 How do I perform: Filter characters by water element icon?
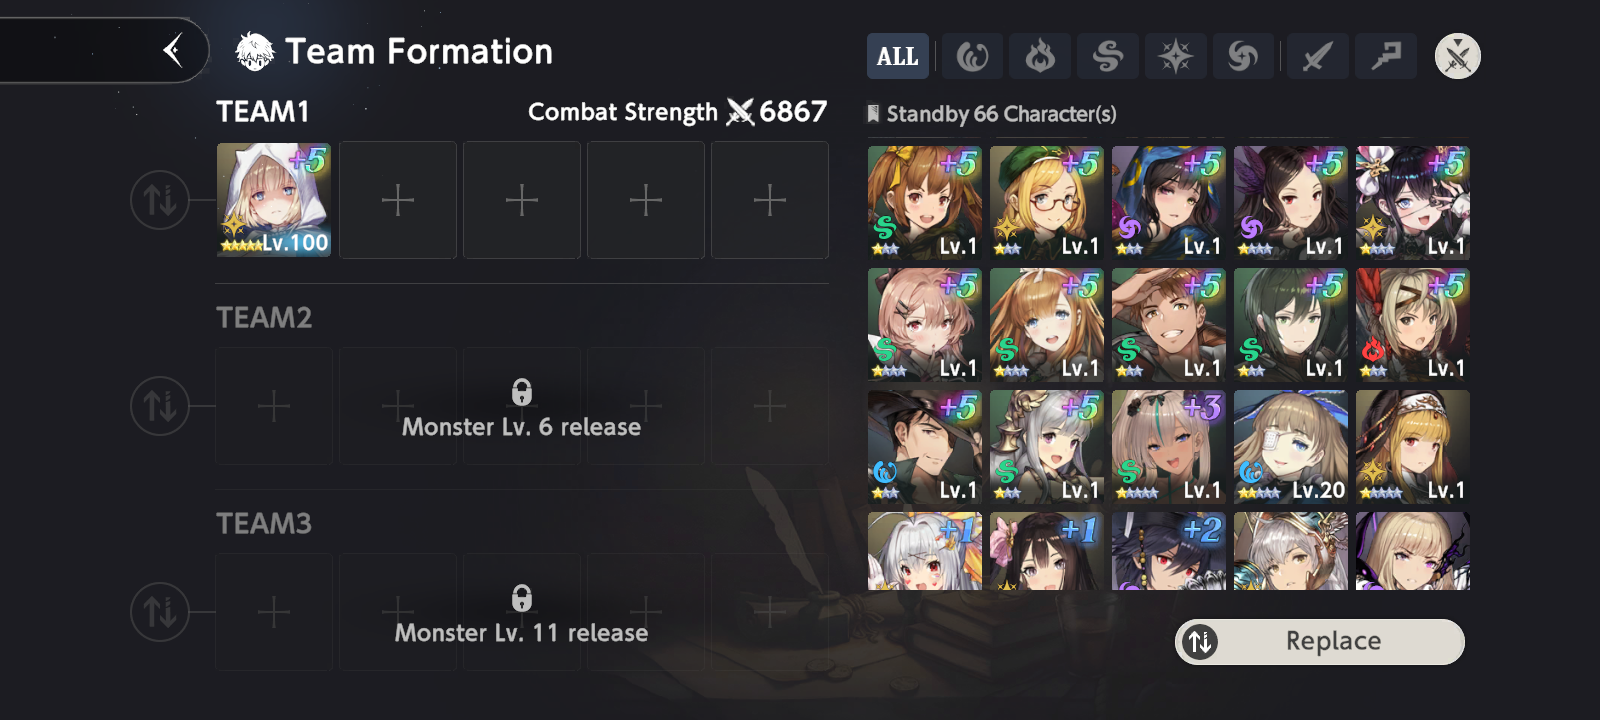pyautogui.click(x=972, y=56)
